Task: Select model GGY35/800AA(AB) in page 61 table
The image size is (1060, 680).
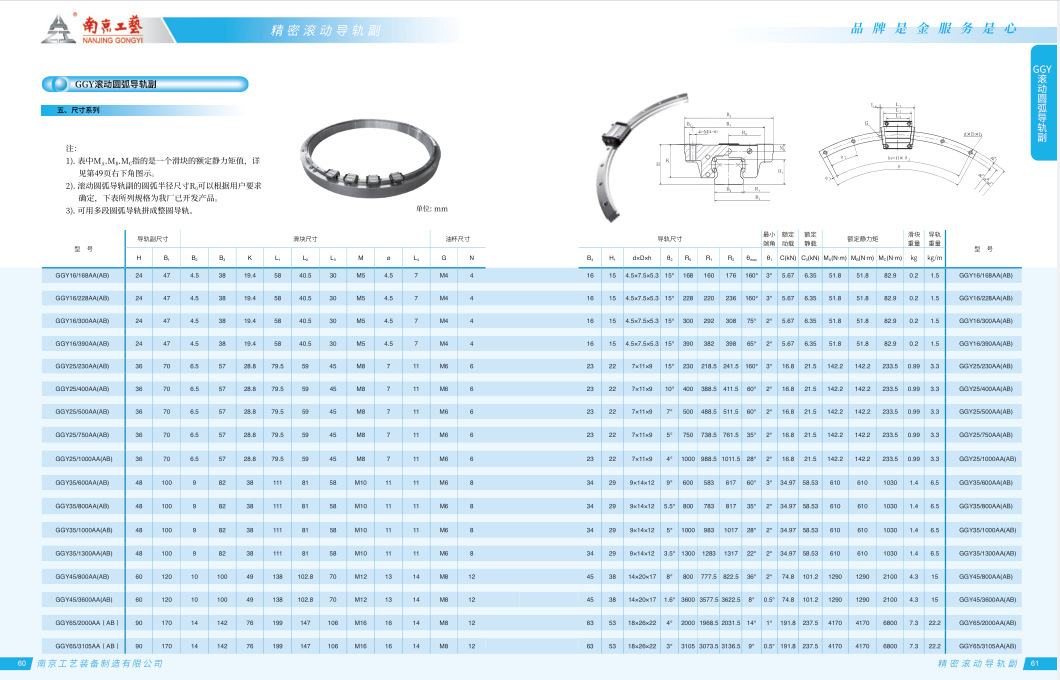Action: 986,506
